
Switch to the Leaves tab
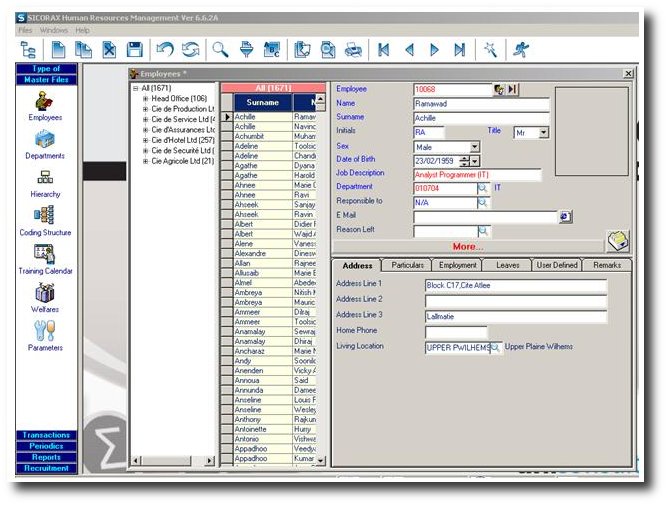point(508,265)
